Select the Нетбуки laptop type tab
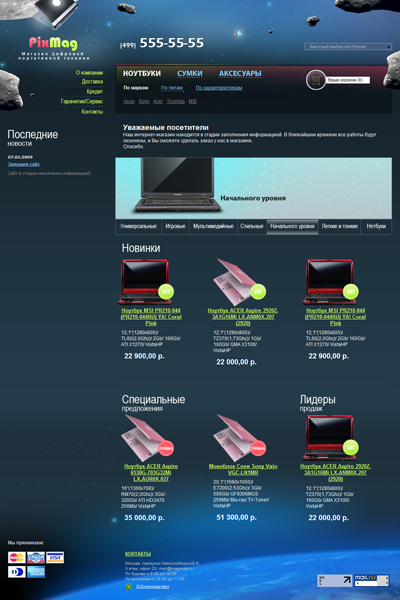Viewport: 400px width, 600px height. click(376, 226)
